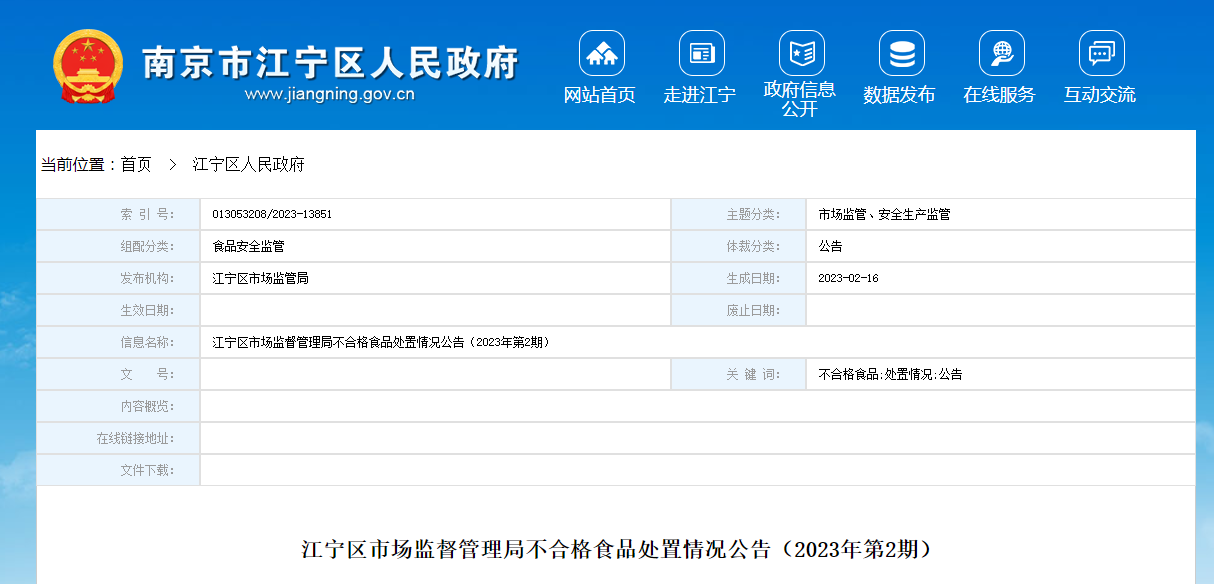Click the 索引号 field label
The image size is (1214, 584).
click(147, 214)
